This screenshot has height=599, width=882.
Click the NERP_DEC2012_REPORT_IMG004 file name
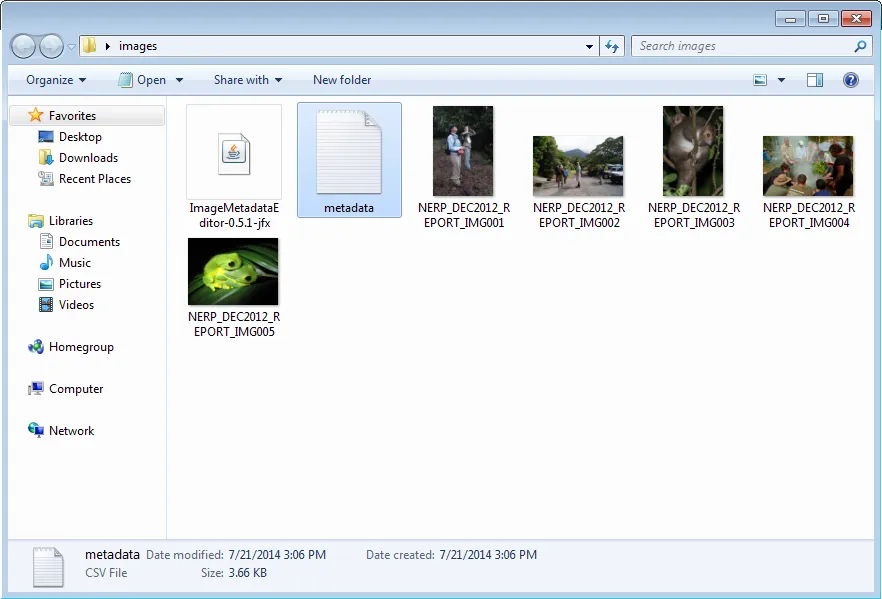tap(809, 215)
